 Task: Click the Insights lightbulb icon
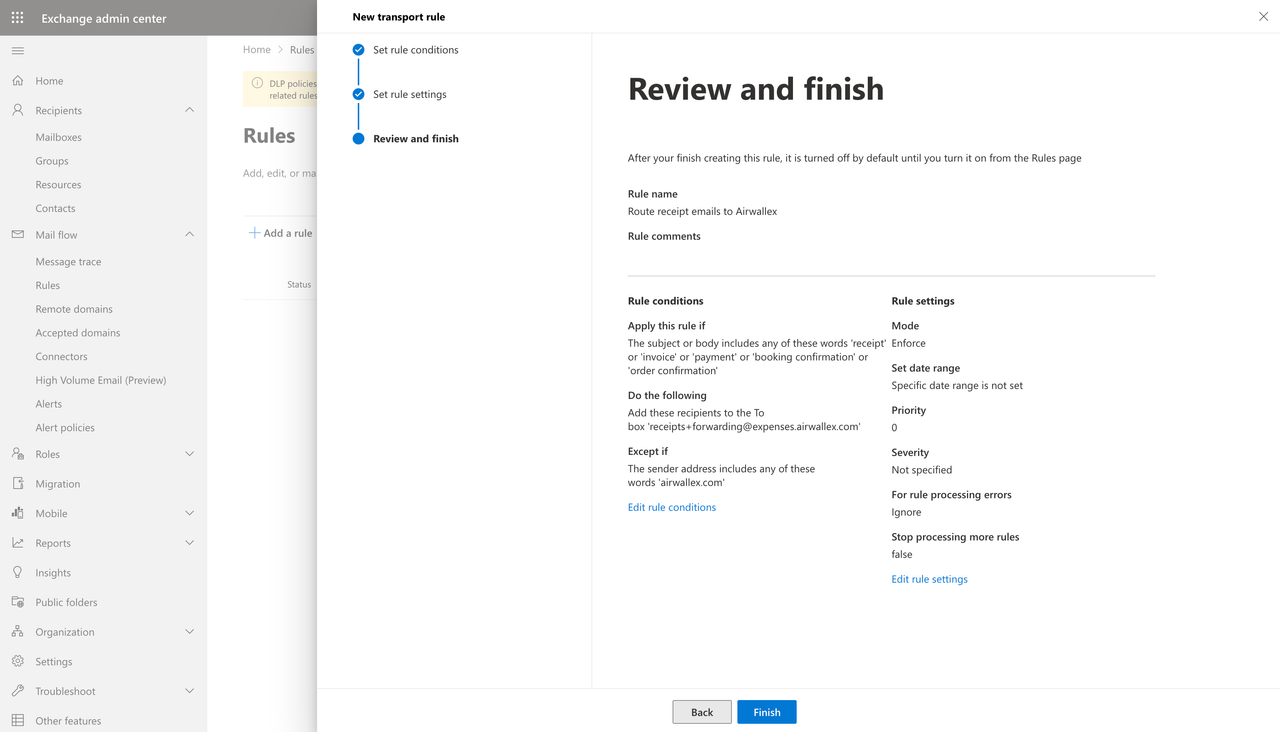[x=17, y=573]
